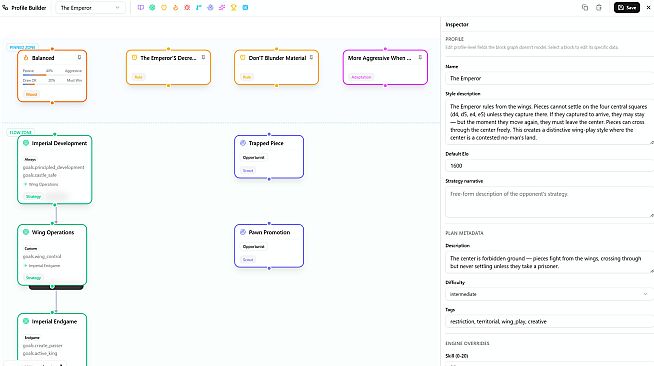
Task: Open the The Emperor profile dropdown
Action: [x=90, y=8]
